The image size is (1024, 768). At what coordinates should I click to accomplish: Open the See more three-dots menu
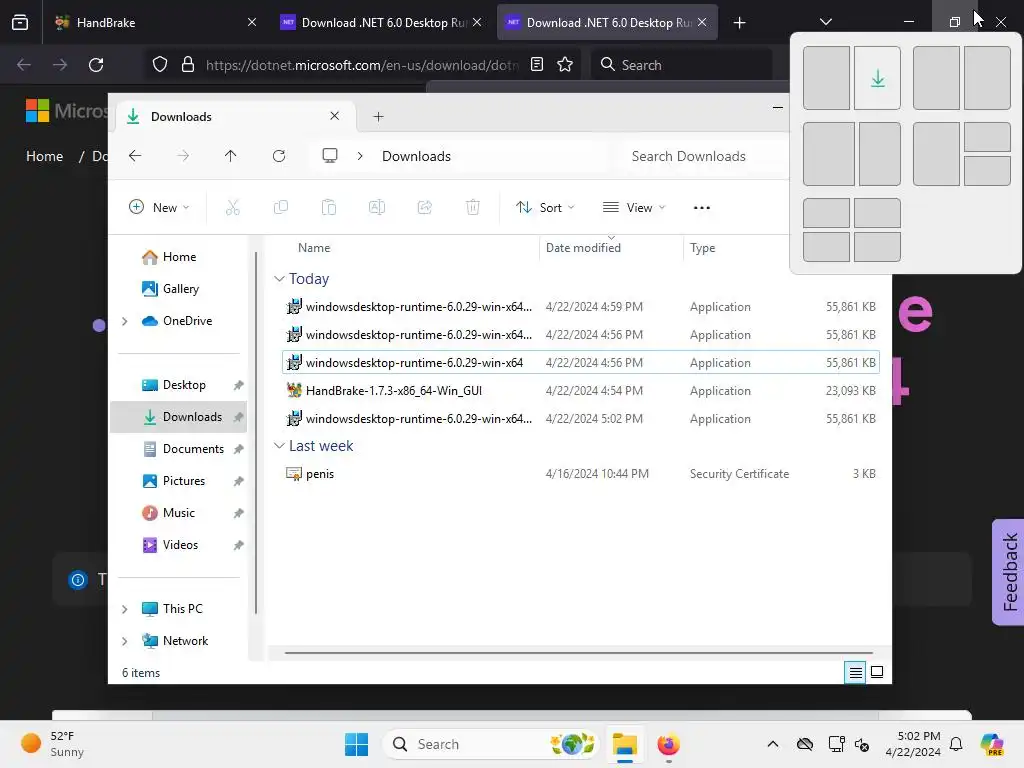point(701,208)
